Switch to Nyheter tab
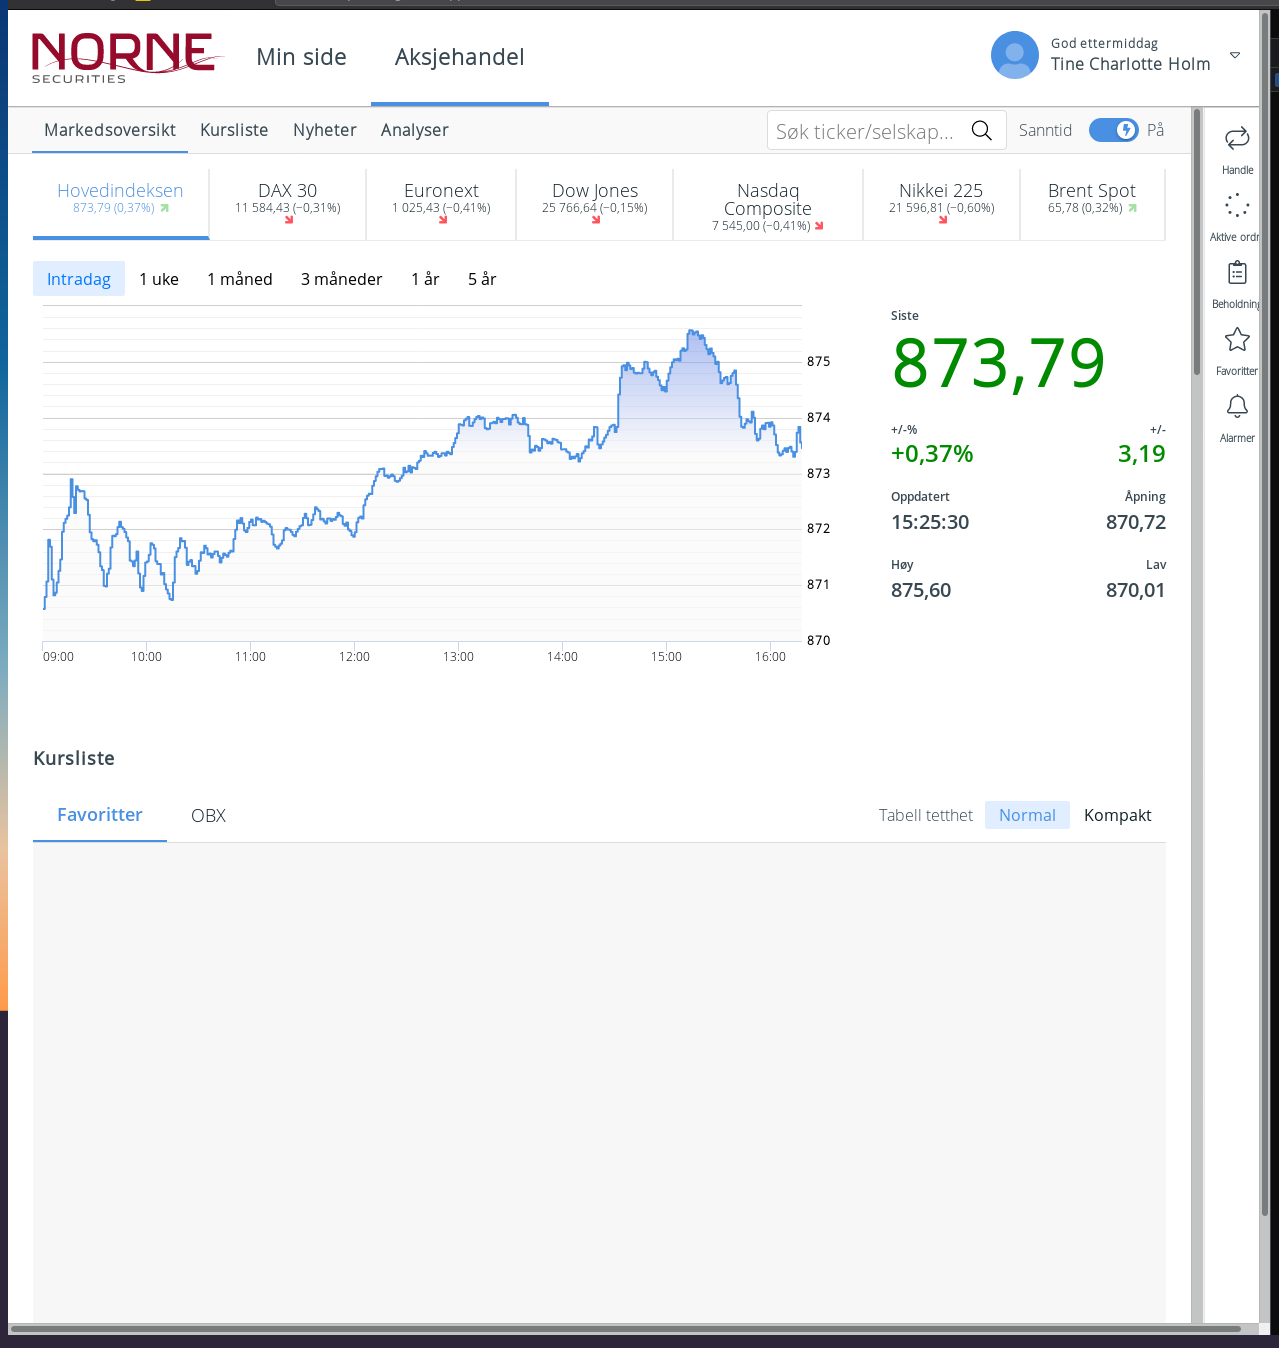The width and height of the screenshot is (1279, 1348). click(325, 130)
